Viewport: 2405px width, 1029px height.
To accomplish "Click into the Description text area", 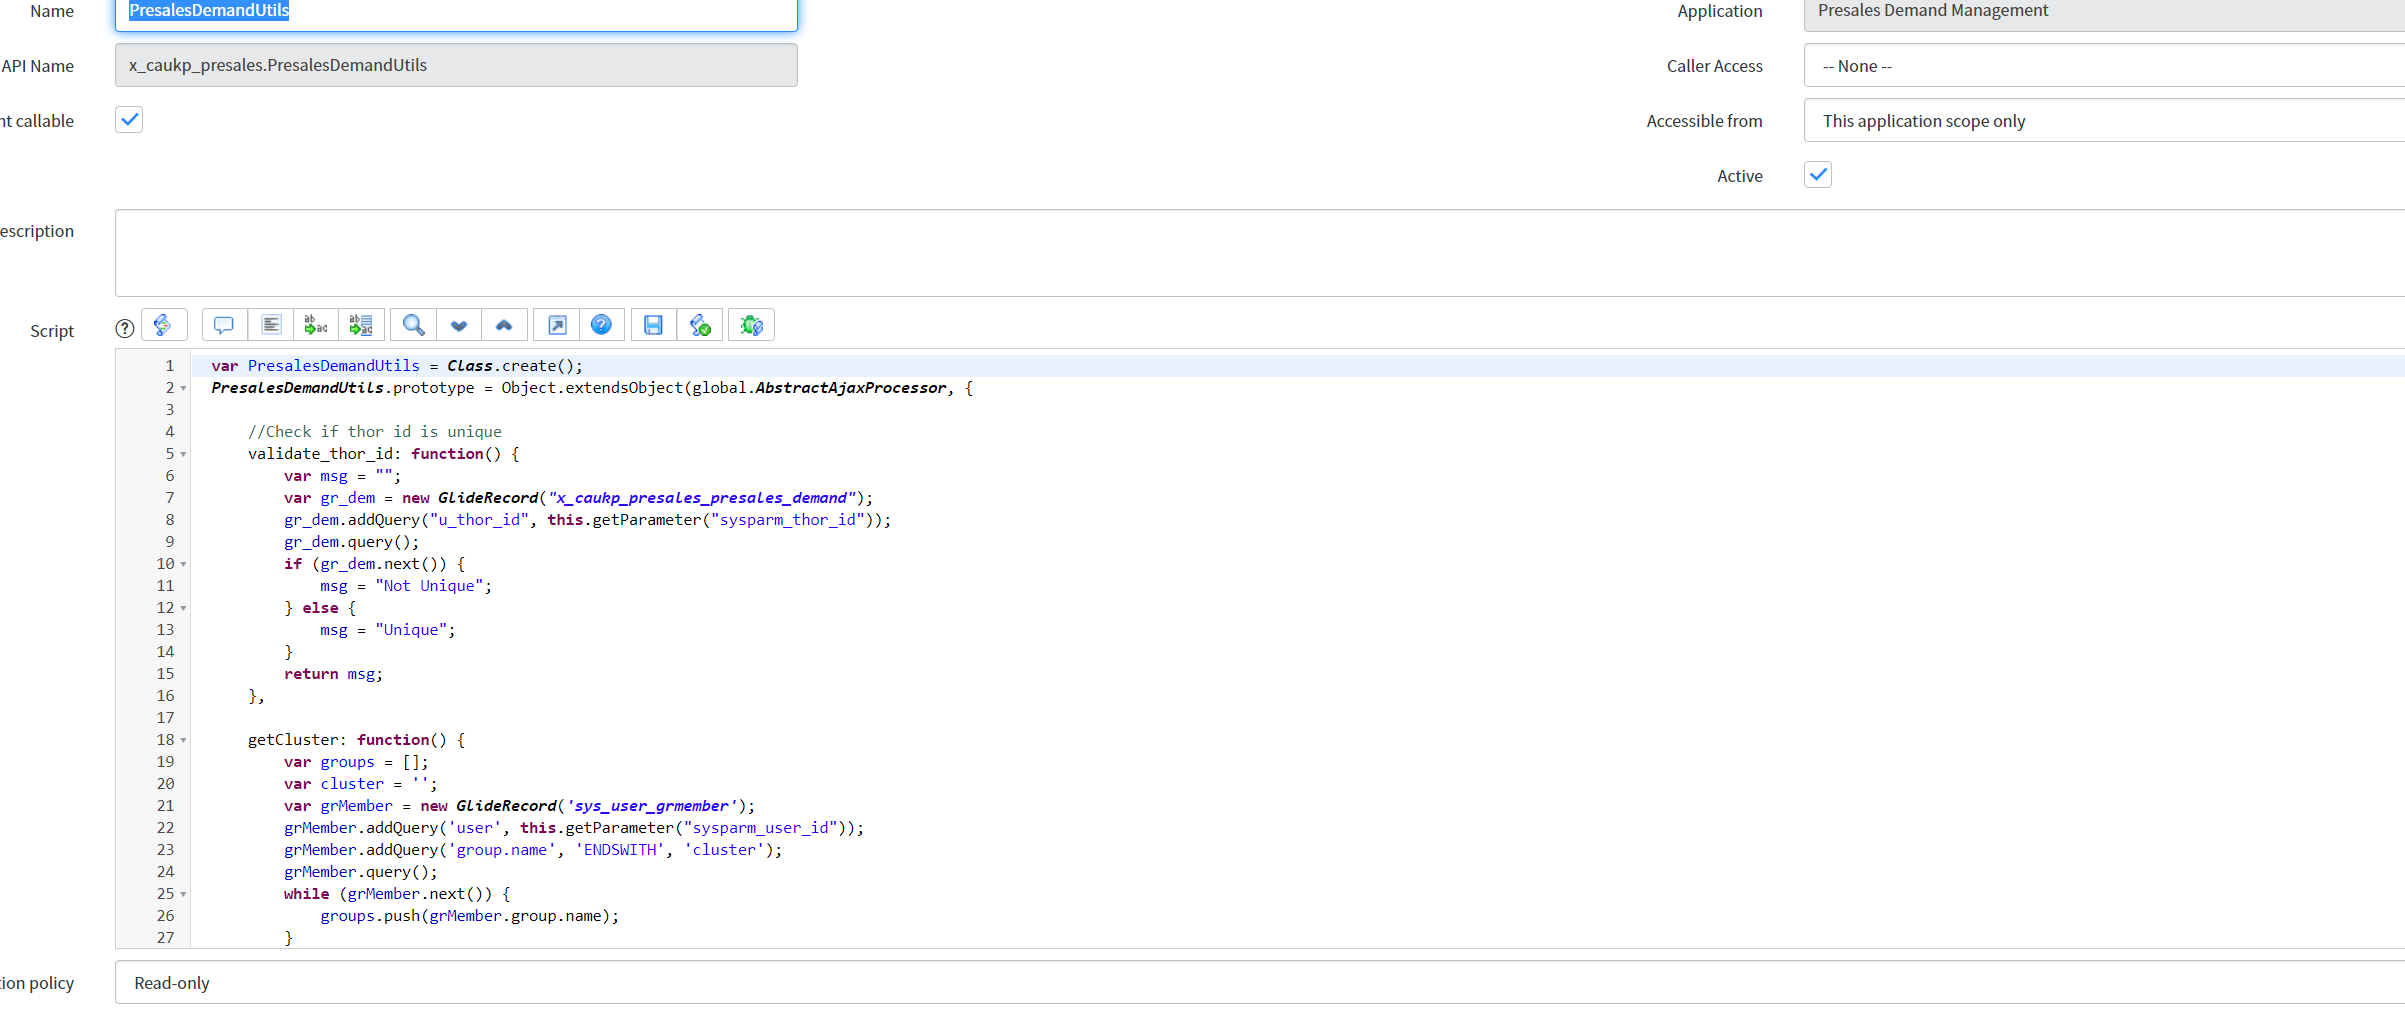I will pos(1260,253).
